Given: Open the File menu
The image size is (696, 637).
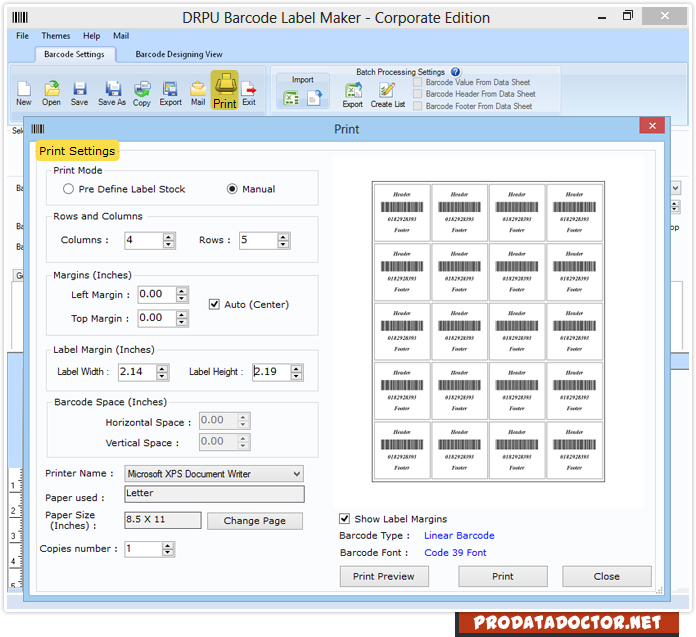Looking at the screenshot, I should [x=22, y=36].
